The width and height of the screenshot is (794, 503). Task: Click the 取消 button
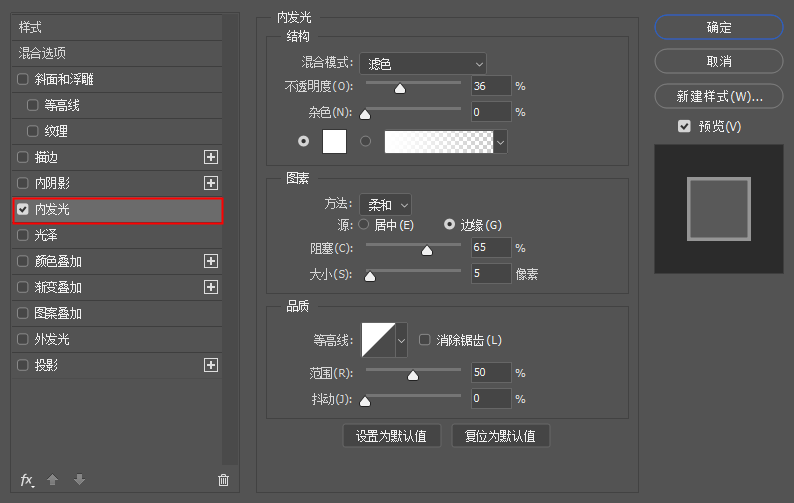point(719,61)
